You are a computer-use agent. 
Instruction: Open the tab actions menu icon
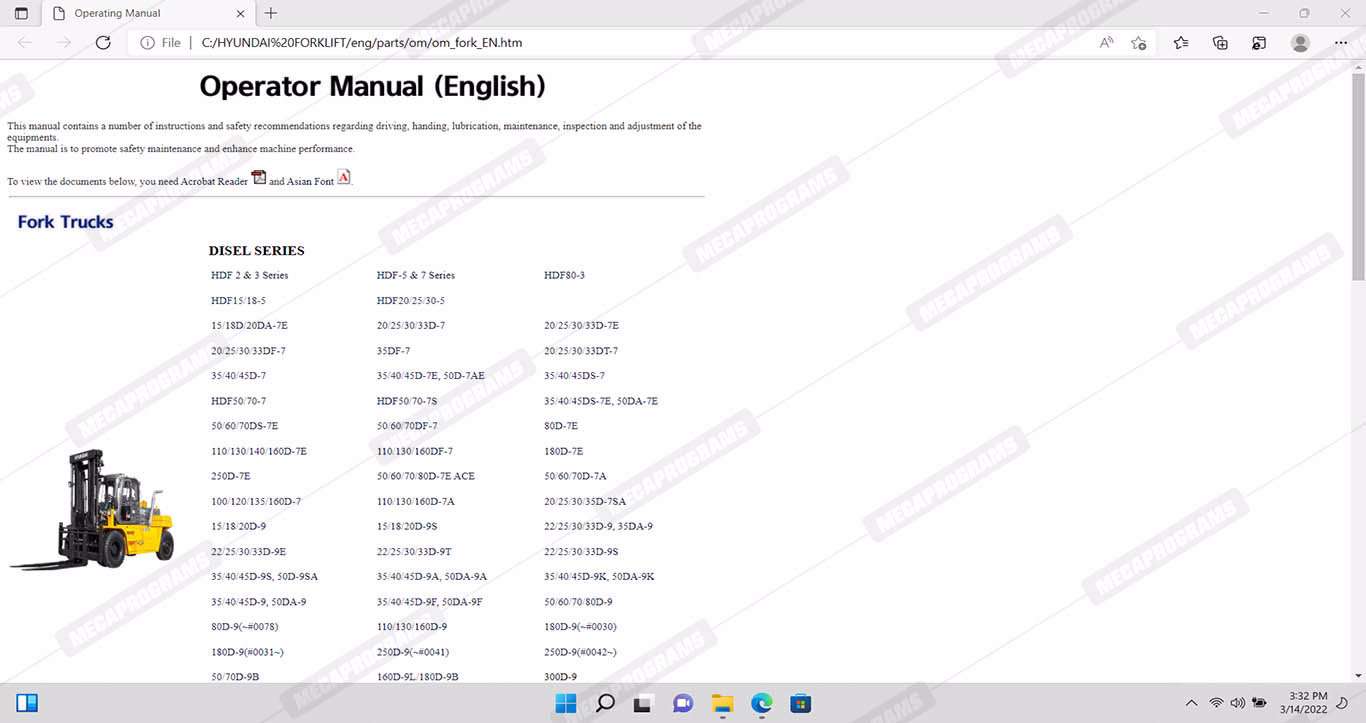pyautogui.click(x=21, y=13)
